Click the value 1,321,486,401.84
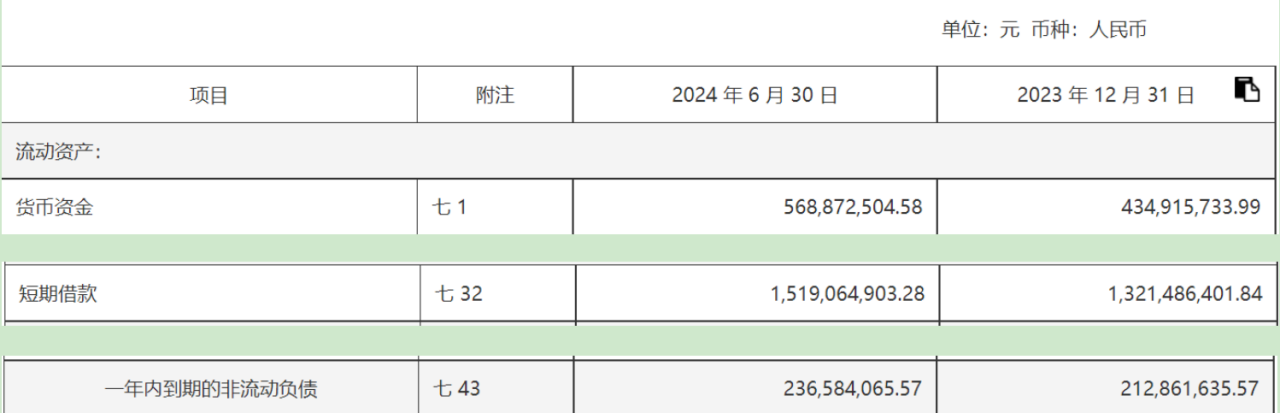 point(1186,294)
